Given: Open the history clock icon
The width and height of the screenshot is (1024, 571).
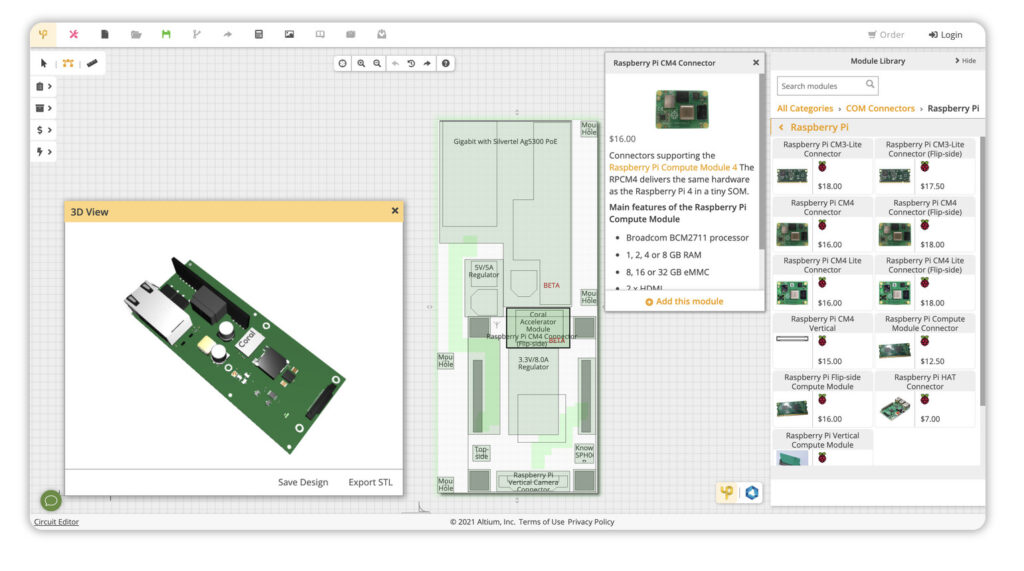Looking at the screenshot, I should coord(411,63).
